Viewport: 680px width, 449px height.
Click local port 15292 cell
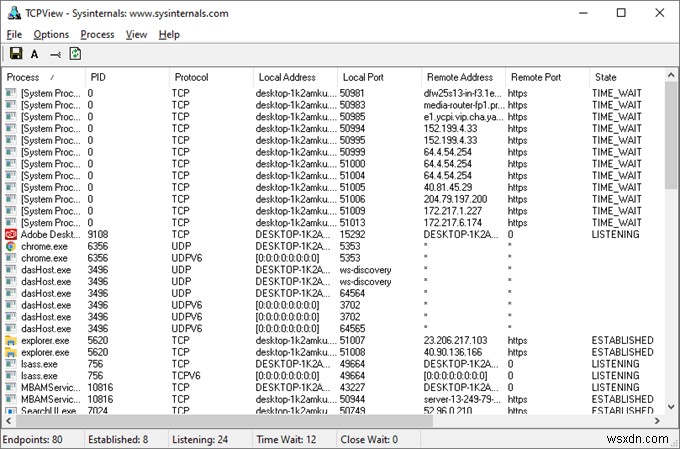click(353, 234)
